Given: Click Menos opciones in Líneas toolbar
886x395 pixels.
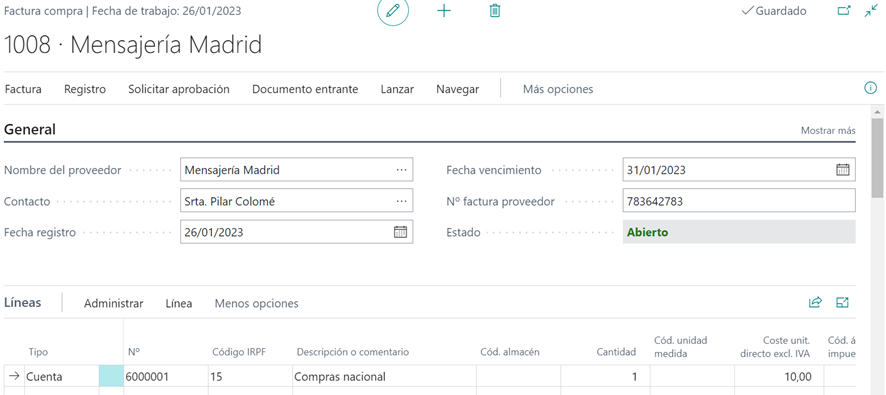Looking at the screenshot, I should 257,303.
